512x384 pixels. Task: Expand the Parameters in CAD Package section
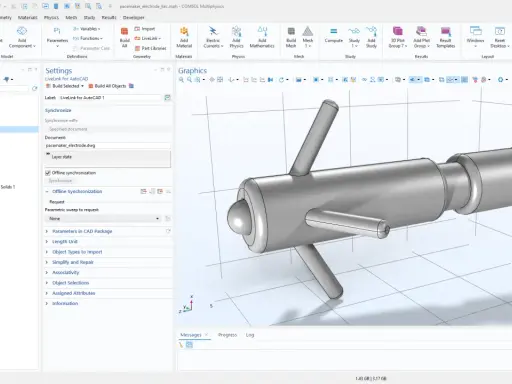click(x=82, y=231)
